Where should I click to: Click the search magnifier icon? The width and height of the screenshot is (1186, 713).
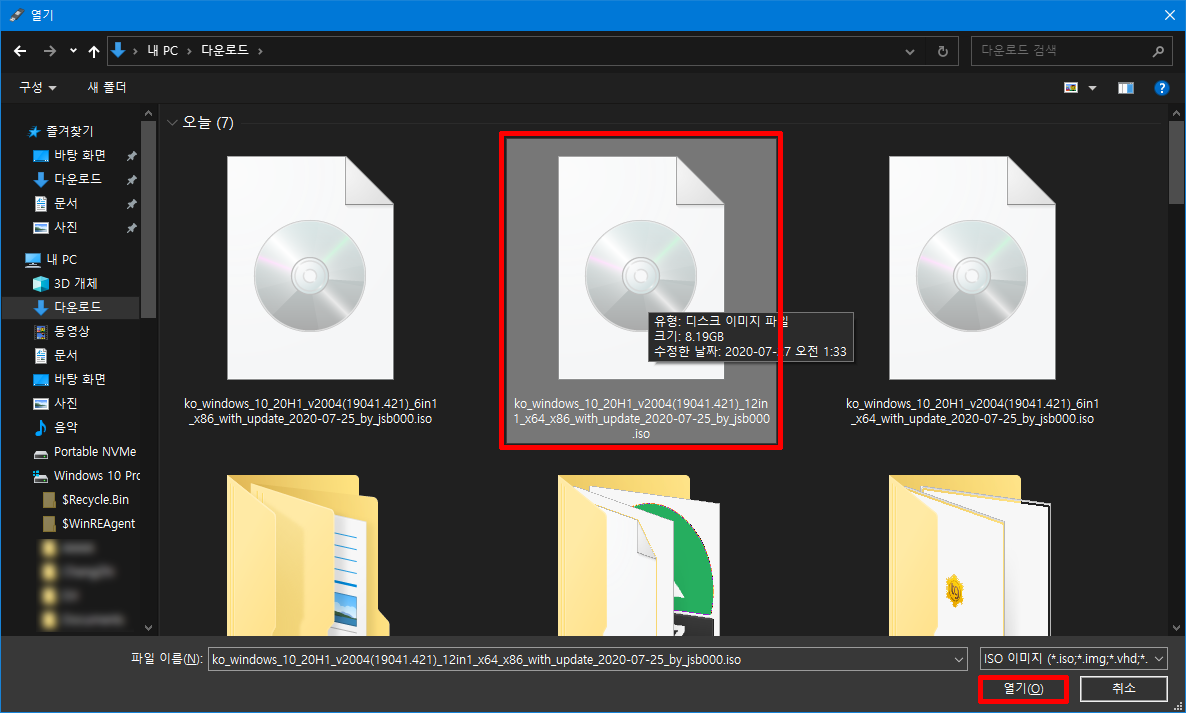(x=1157, y=51)
